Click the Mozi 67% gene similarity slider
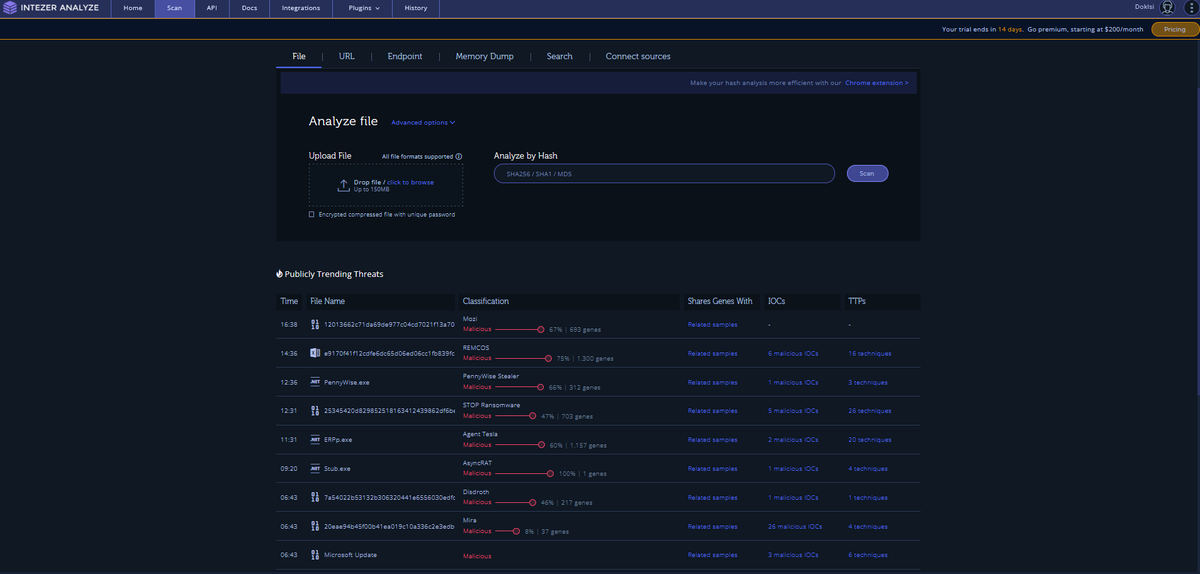 pyautogui.click(x=520, y=329)
